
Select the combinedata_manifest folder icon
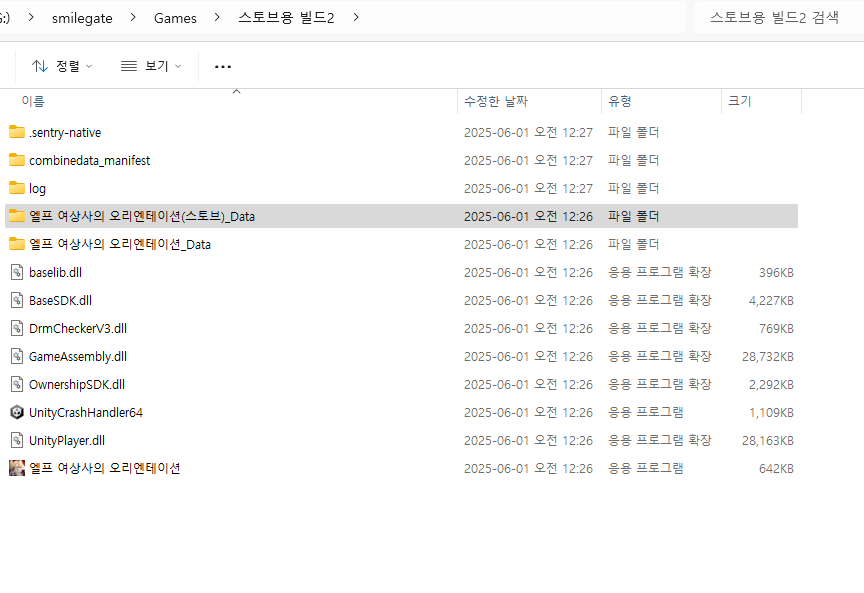click(17, 160)
